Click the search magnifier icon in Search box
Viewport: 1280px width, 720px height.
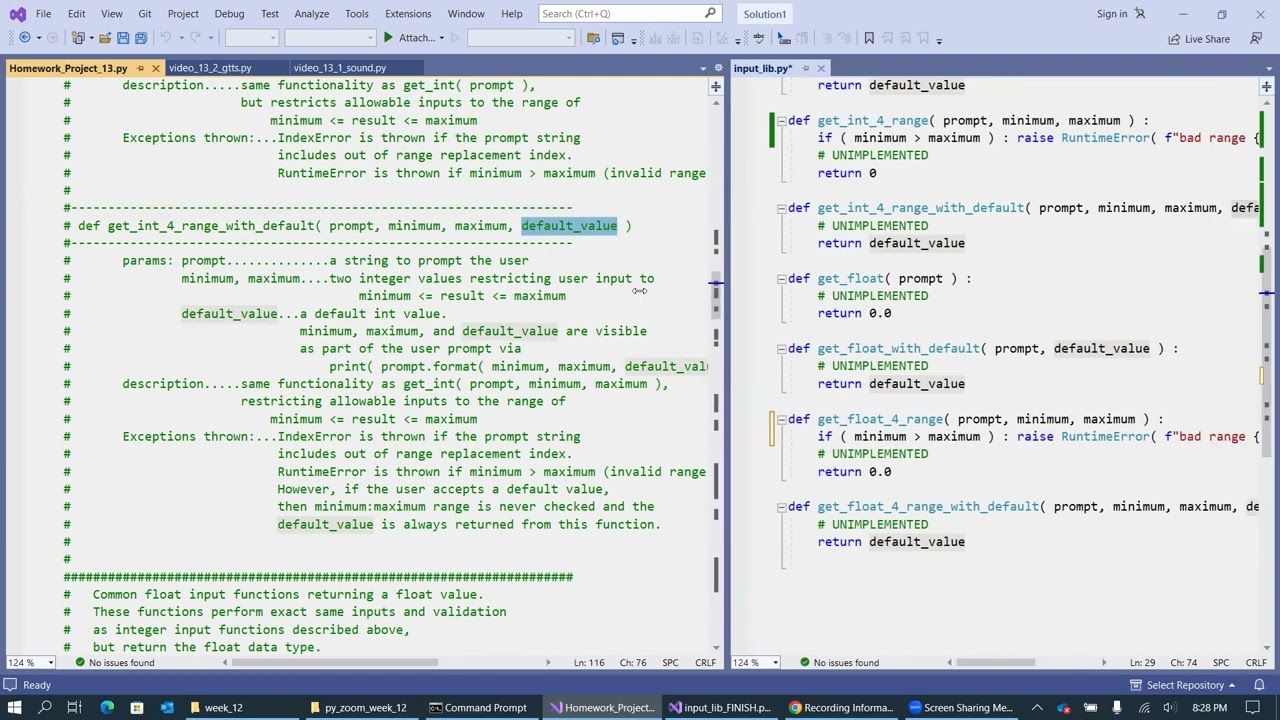coord(710,14)
